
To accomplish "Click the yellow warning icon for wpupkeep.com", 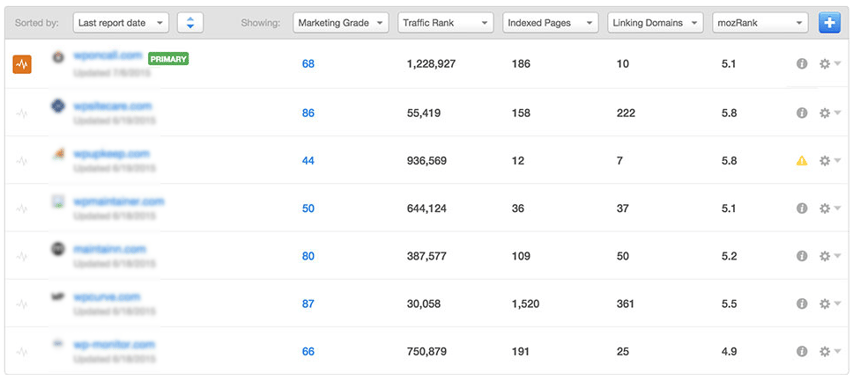I will pyautogui.click(x=801, y=161).
